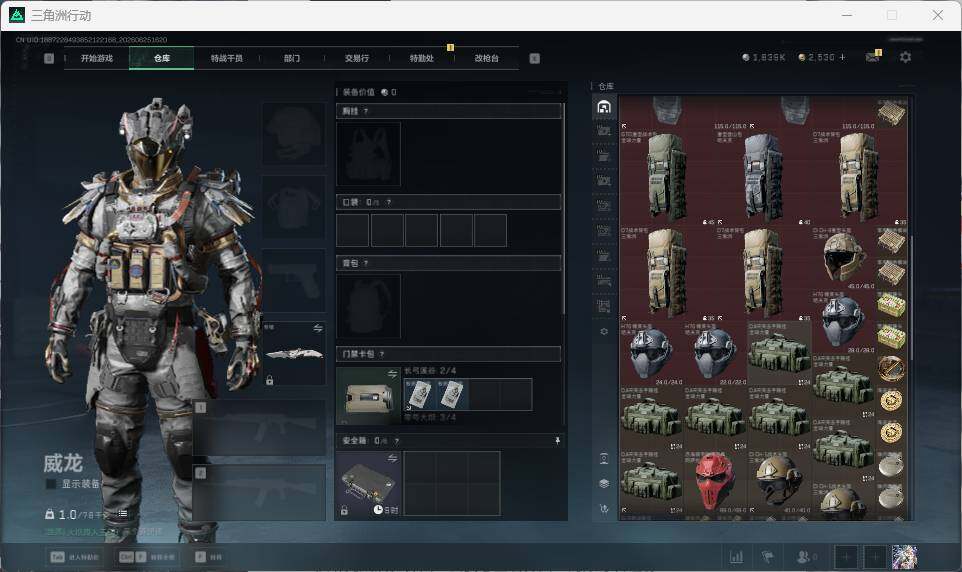Open the fifth storage box in sidebar
Viewport: 962px width, 572px height.
pyautogui.click(x=604, y=205)
